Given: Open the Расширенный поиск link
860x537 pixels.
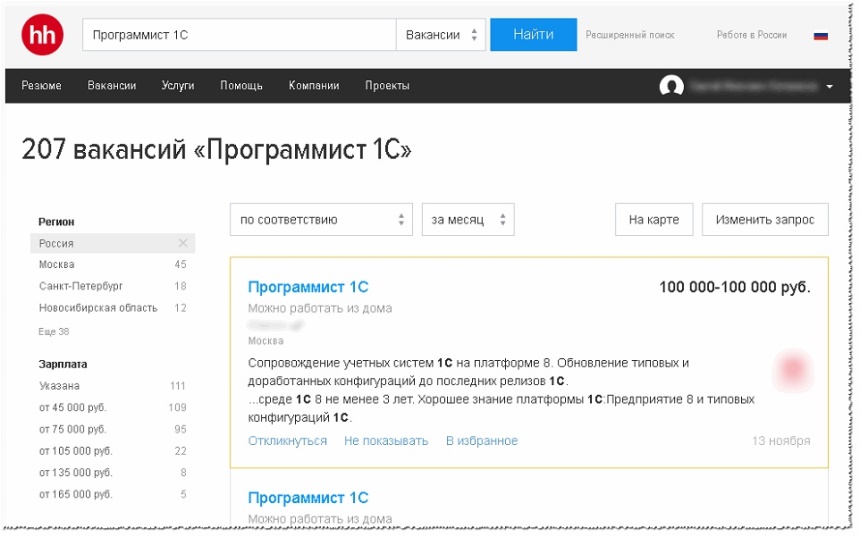Looking at the screenshot, I should pyautogui.click(x=630, y=35).
